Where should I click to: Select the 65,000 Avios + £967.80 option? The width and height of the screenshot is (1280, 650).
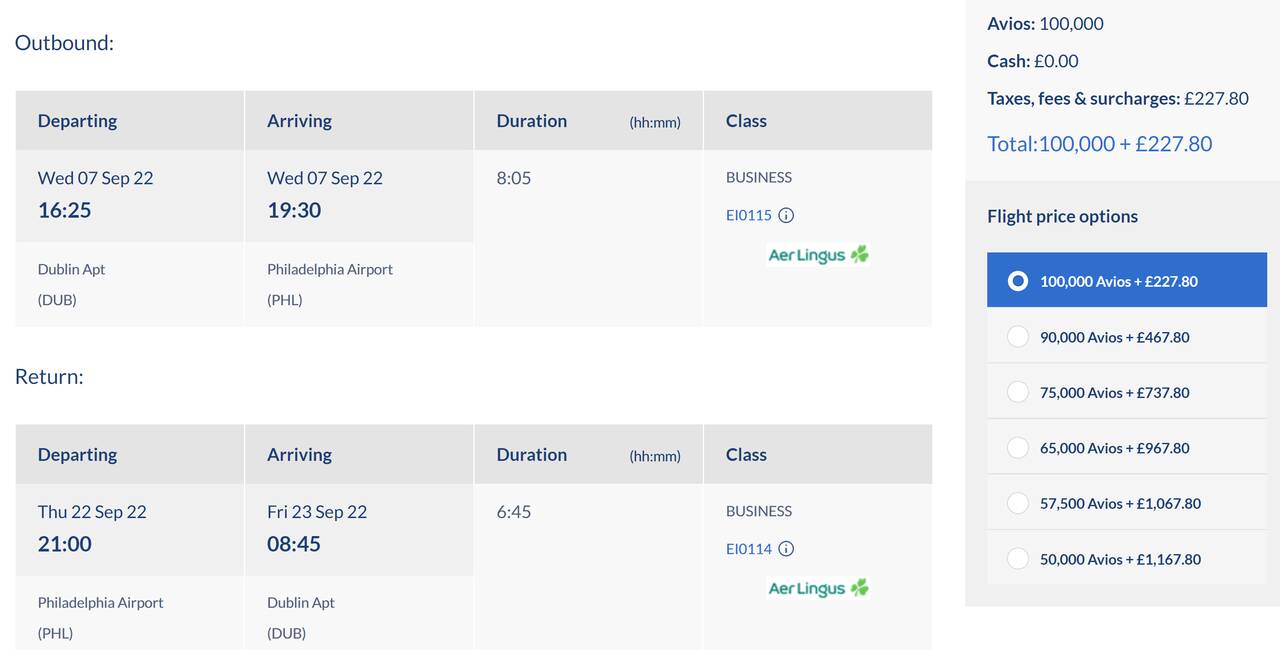pos(1127,448)
